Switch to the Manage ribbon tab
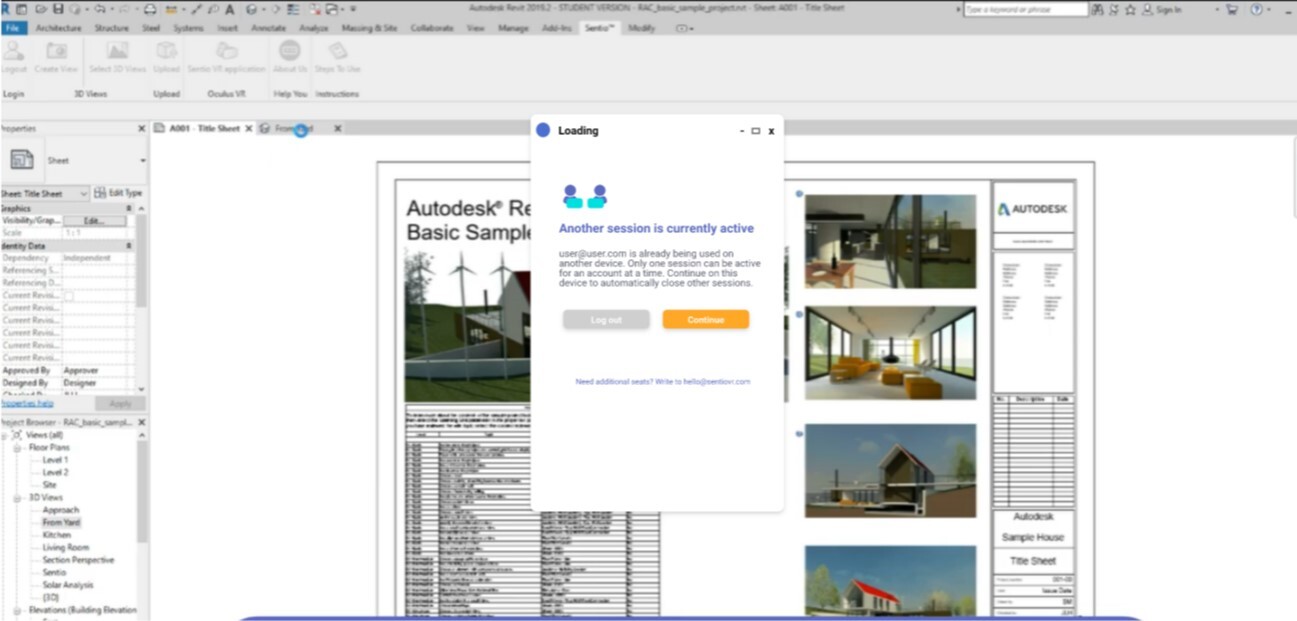Viewport: 1297px width, 621px height. point(513,28)
